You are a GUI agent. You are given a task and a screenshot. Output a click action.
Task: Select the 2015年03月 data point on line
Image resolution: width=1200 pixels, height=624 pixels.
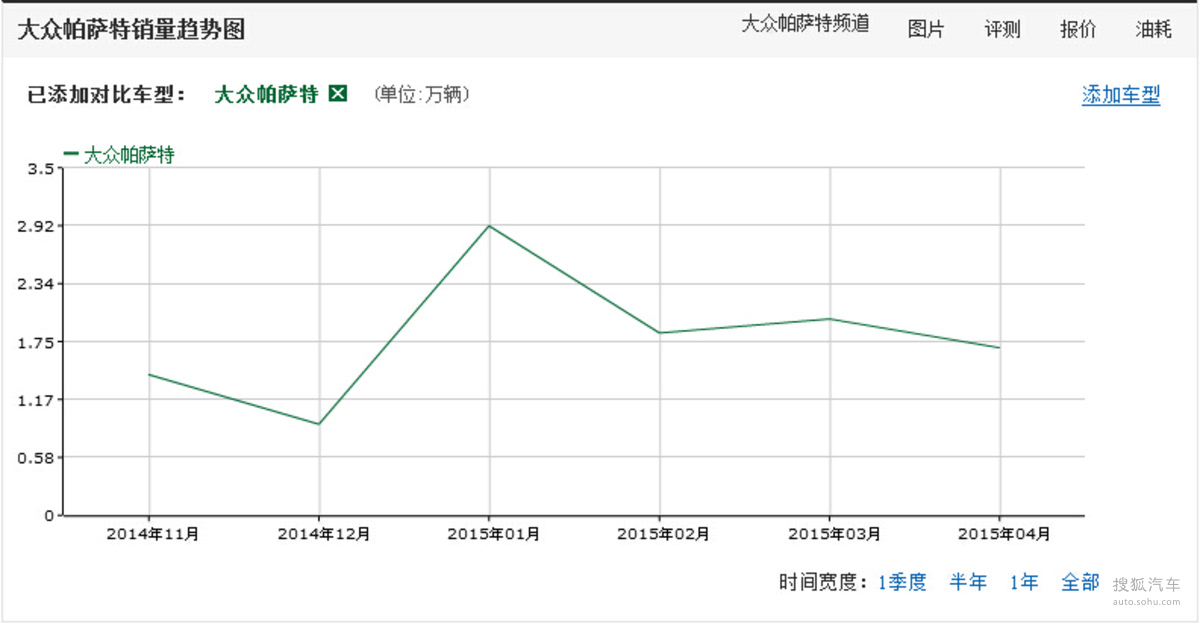tap(830, 319)
